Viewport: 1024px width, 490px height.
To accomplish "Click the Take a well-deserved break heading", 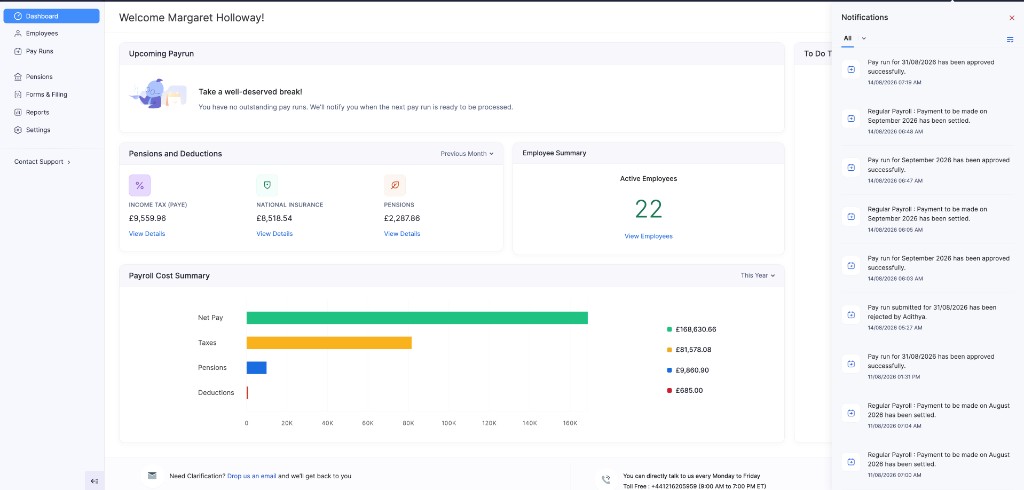I will click(x=250, y=92).
